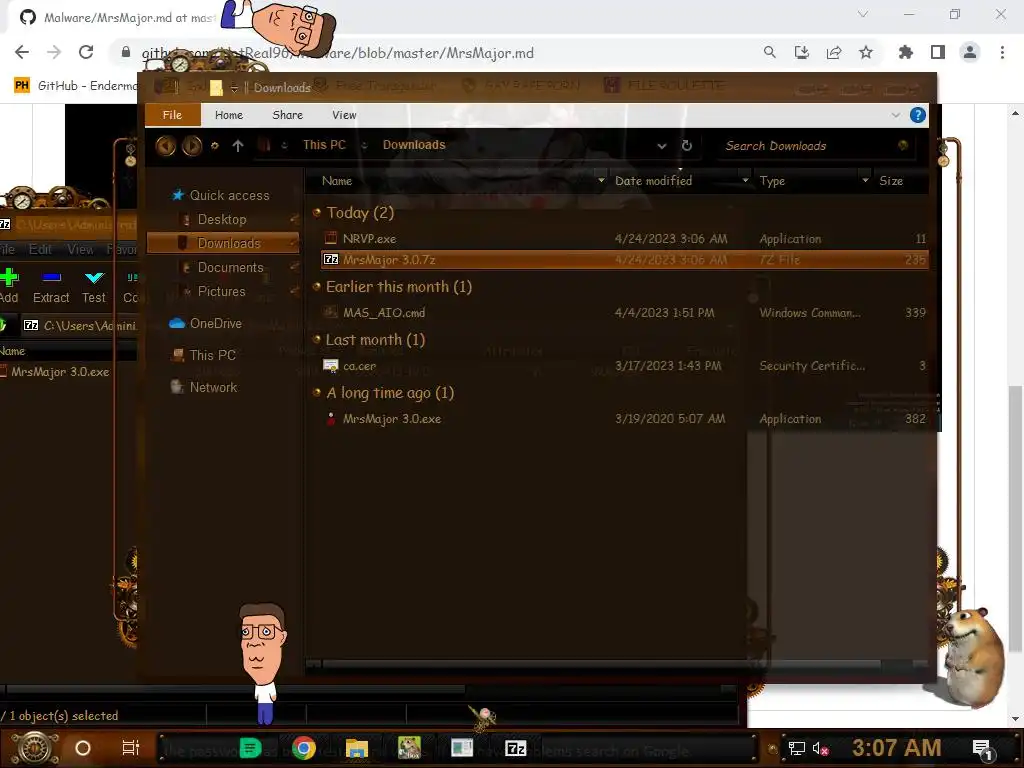Open the Edit menu in 7-Zip

40,249
